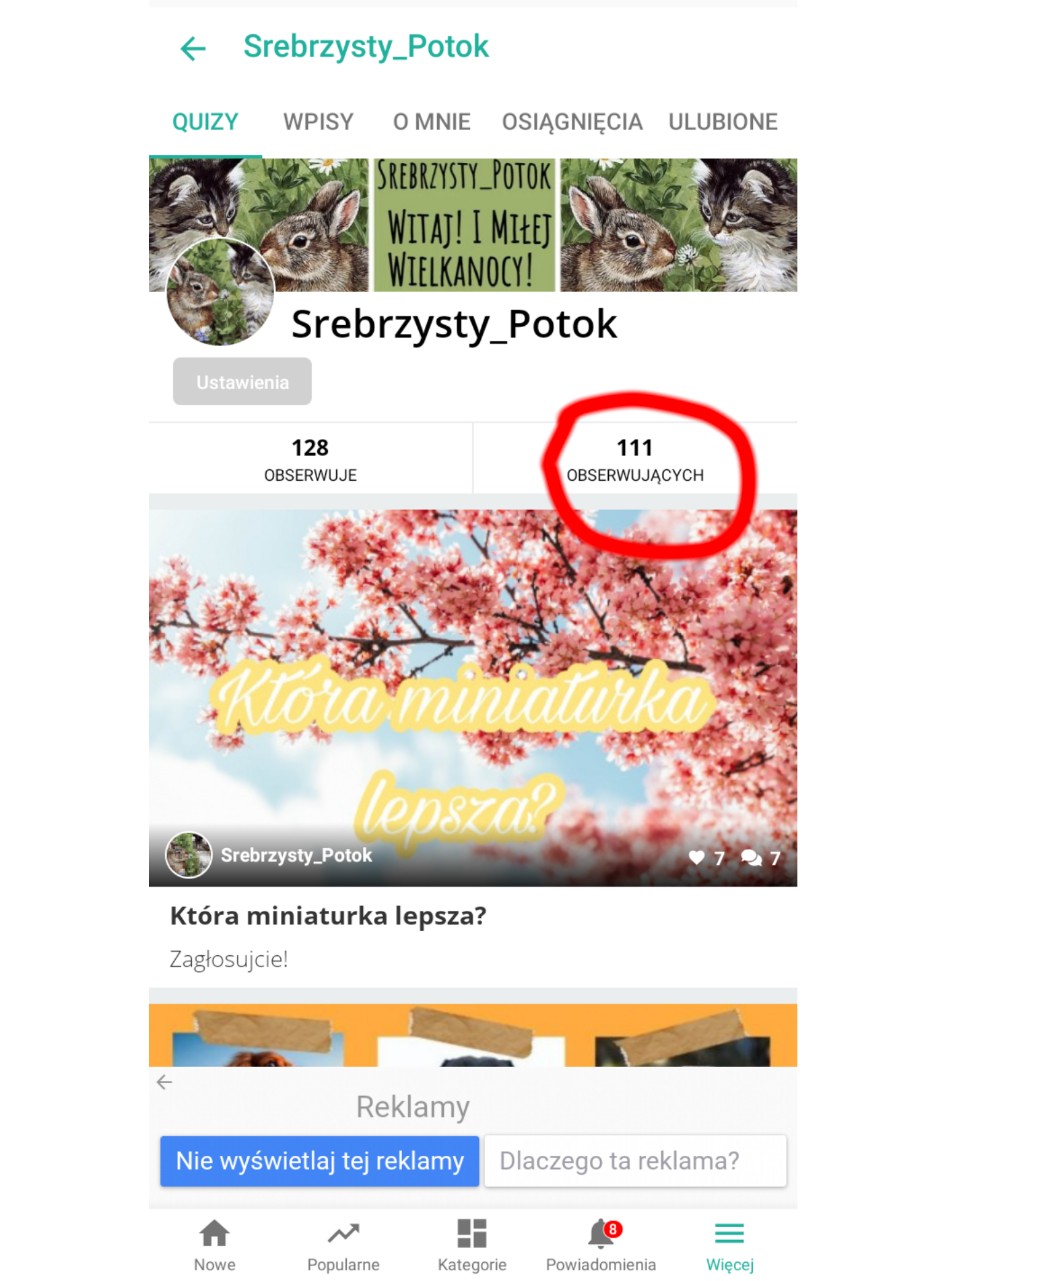Click Dlaczego ta reklama? button
Image resolution: width=1060 pixels, height=1281 pixels.
pyautogui.click(x=636, y=1161)
